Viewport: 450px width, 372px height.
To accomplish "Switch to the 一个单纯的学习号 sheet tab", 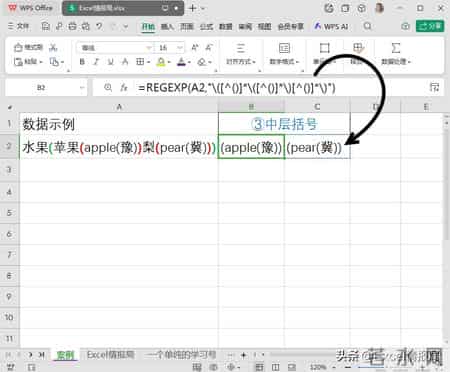I will (181, 355).
